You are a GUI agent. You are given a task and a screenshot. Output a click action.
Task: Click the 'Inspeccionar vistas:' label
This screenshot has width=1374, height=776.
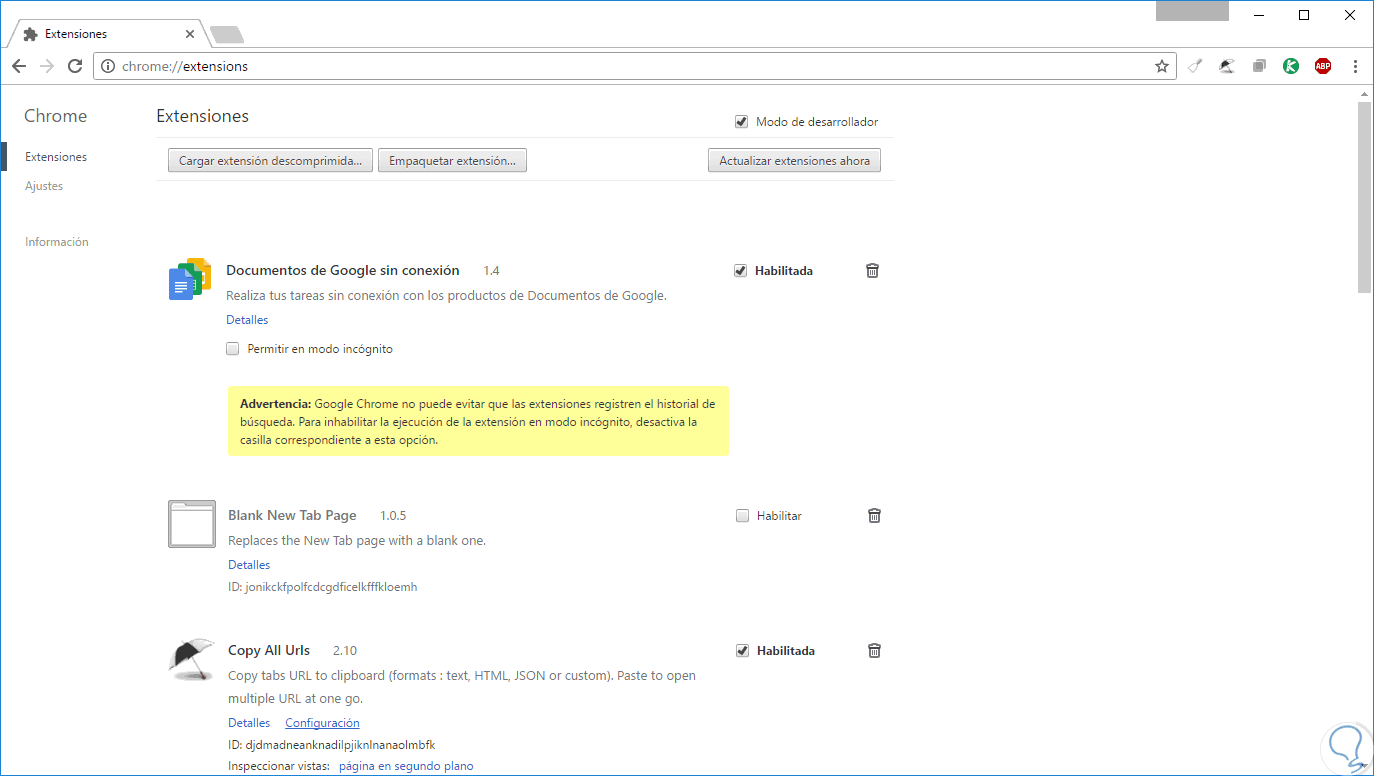(279, 766)
